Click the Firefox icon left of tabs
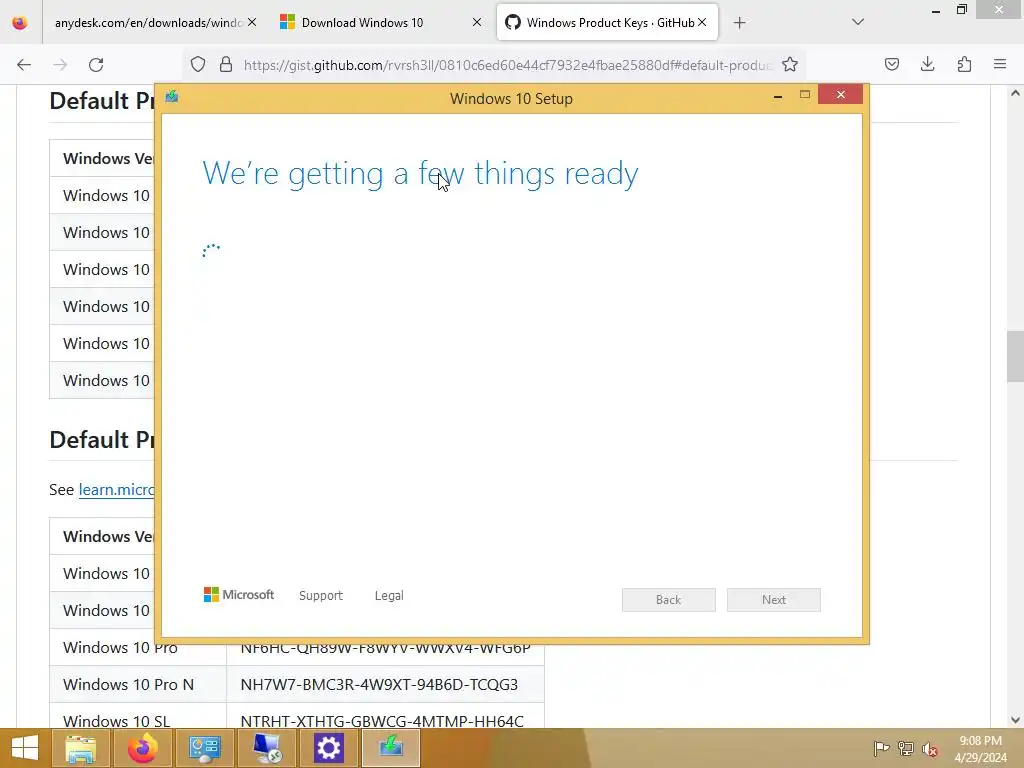This screenshot has height=768, width=1024. pos(20,22)
